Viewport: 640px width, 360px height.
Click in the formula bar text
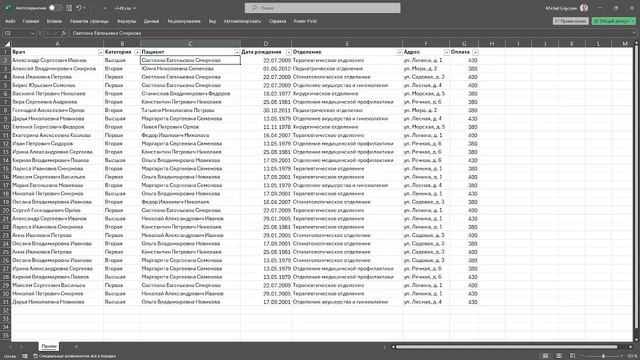[107, 33]
